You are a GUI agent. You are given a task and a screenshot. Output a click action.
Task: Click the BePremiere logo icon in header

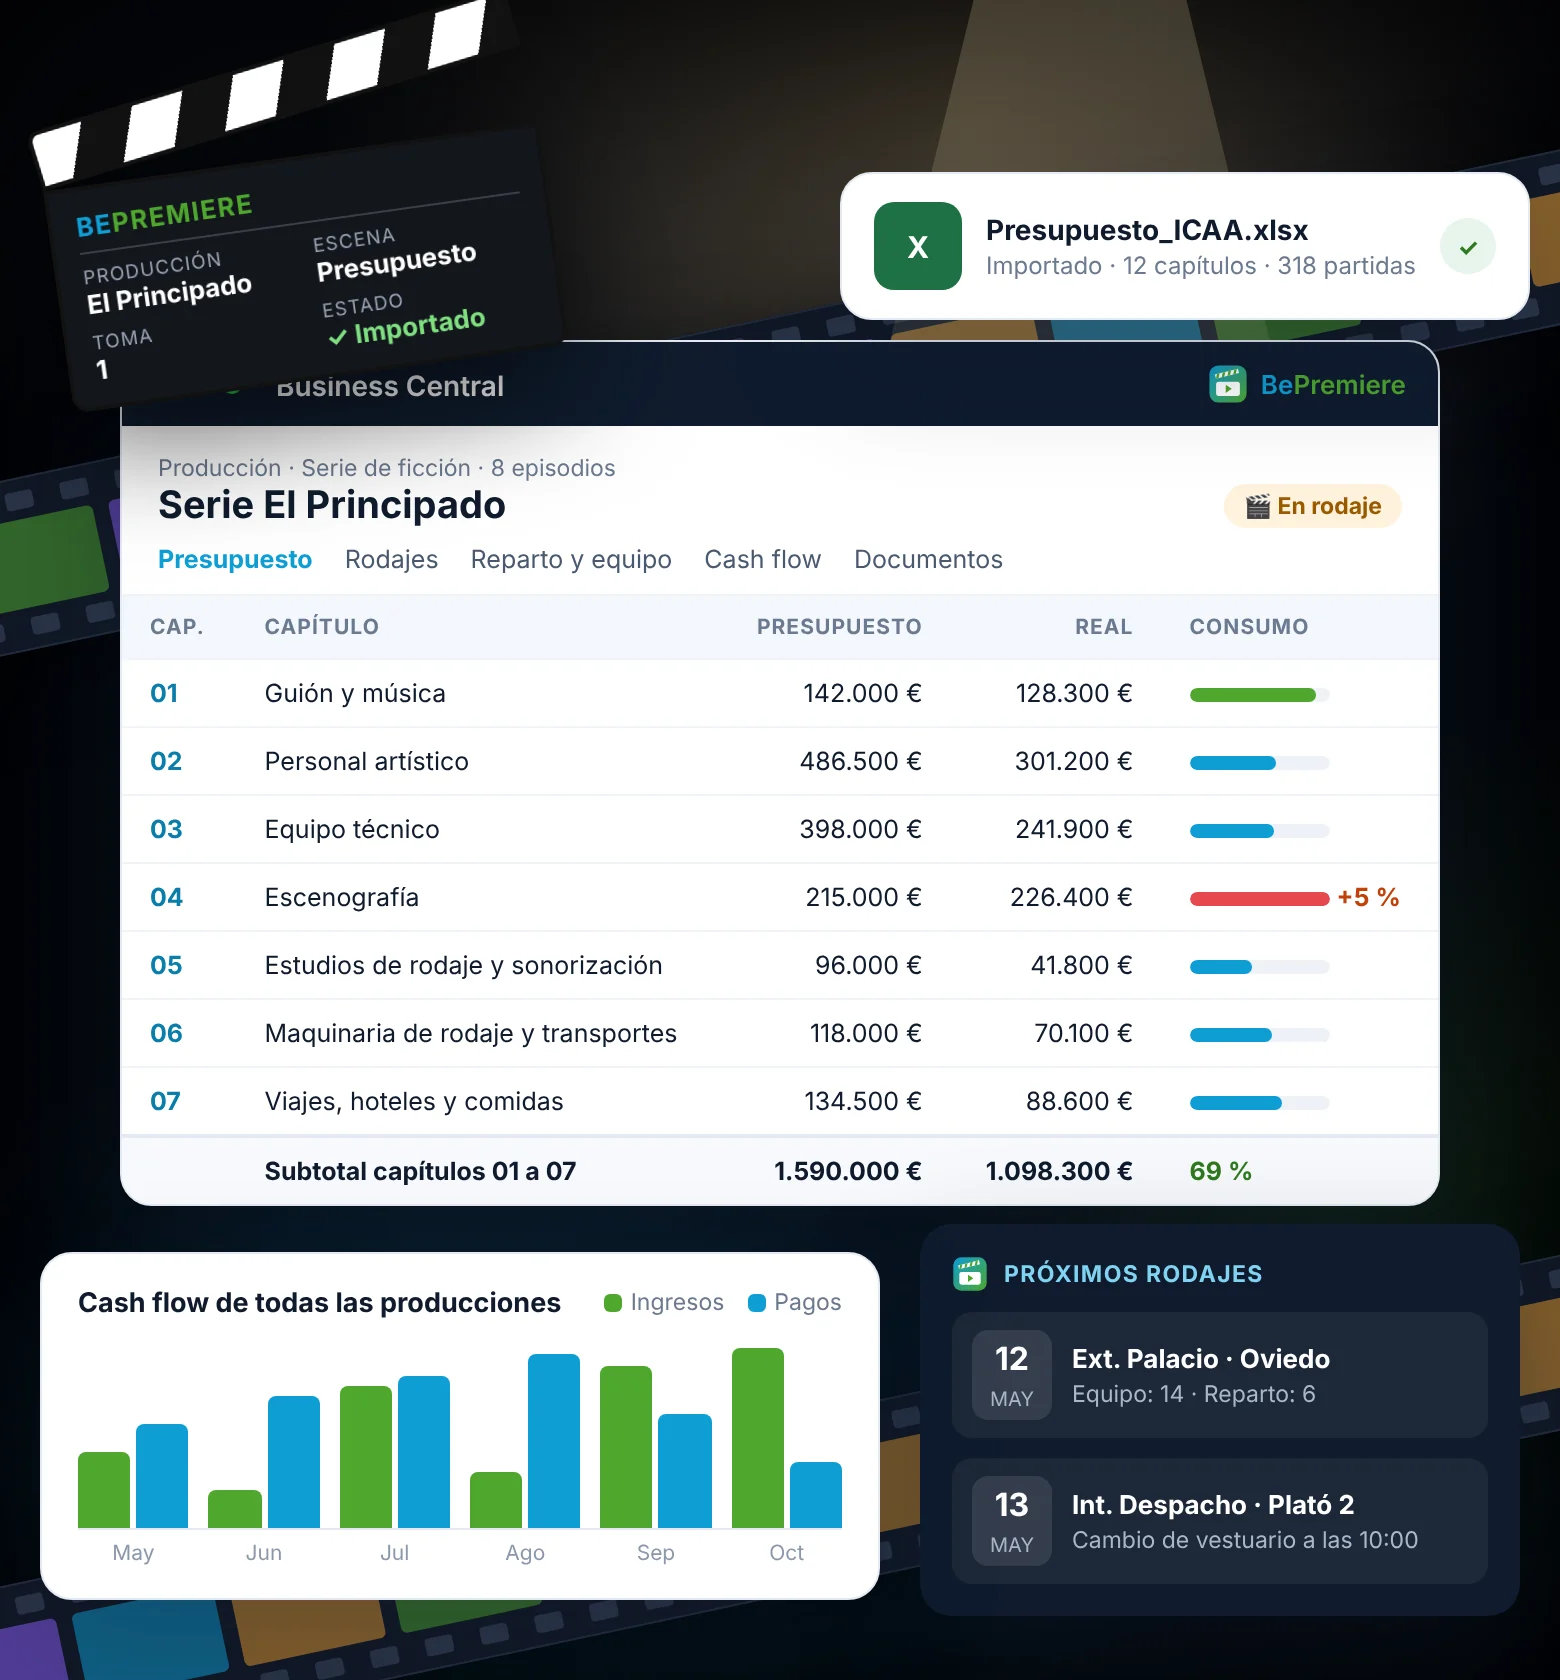coord(1227,384)
